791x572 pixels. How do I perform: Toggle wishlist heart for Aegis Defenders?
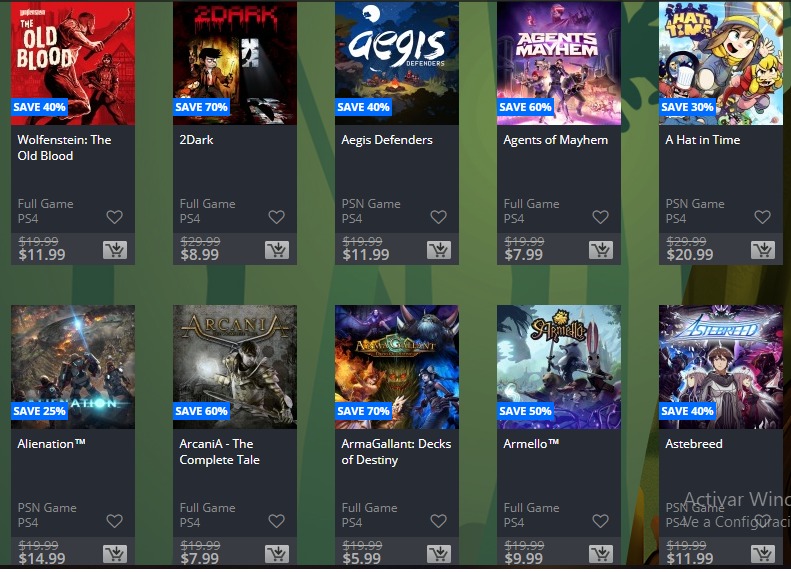[438, 217]
